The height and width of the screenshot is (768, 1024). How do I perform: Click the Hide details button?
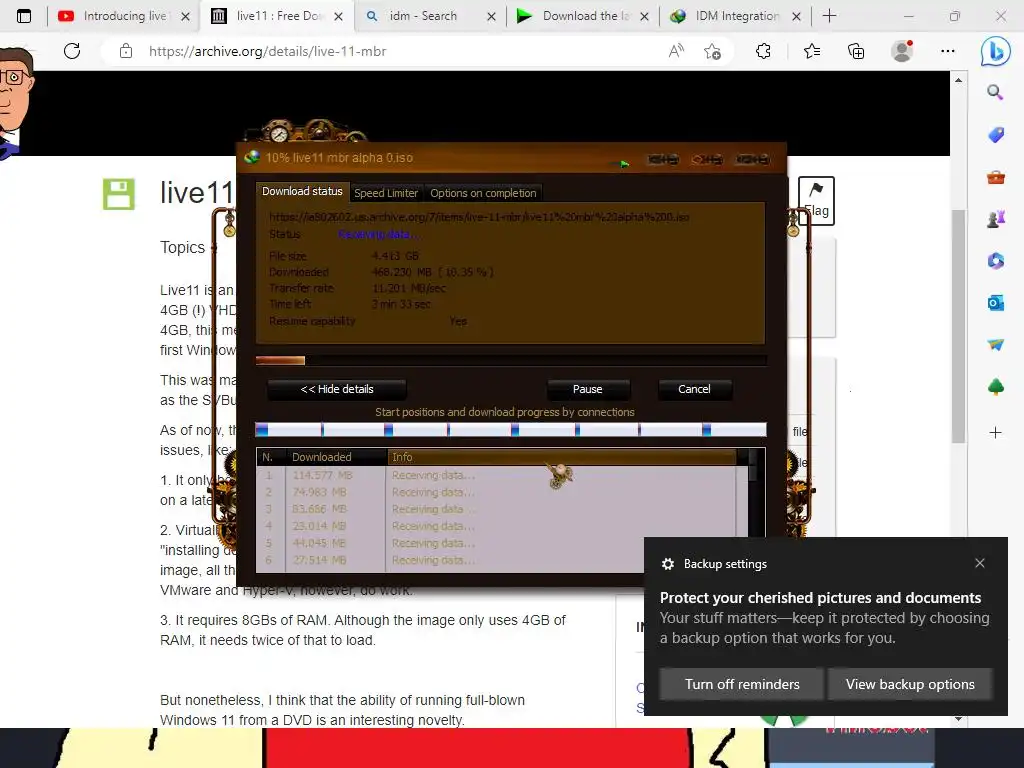pos(337,389)
